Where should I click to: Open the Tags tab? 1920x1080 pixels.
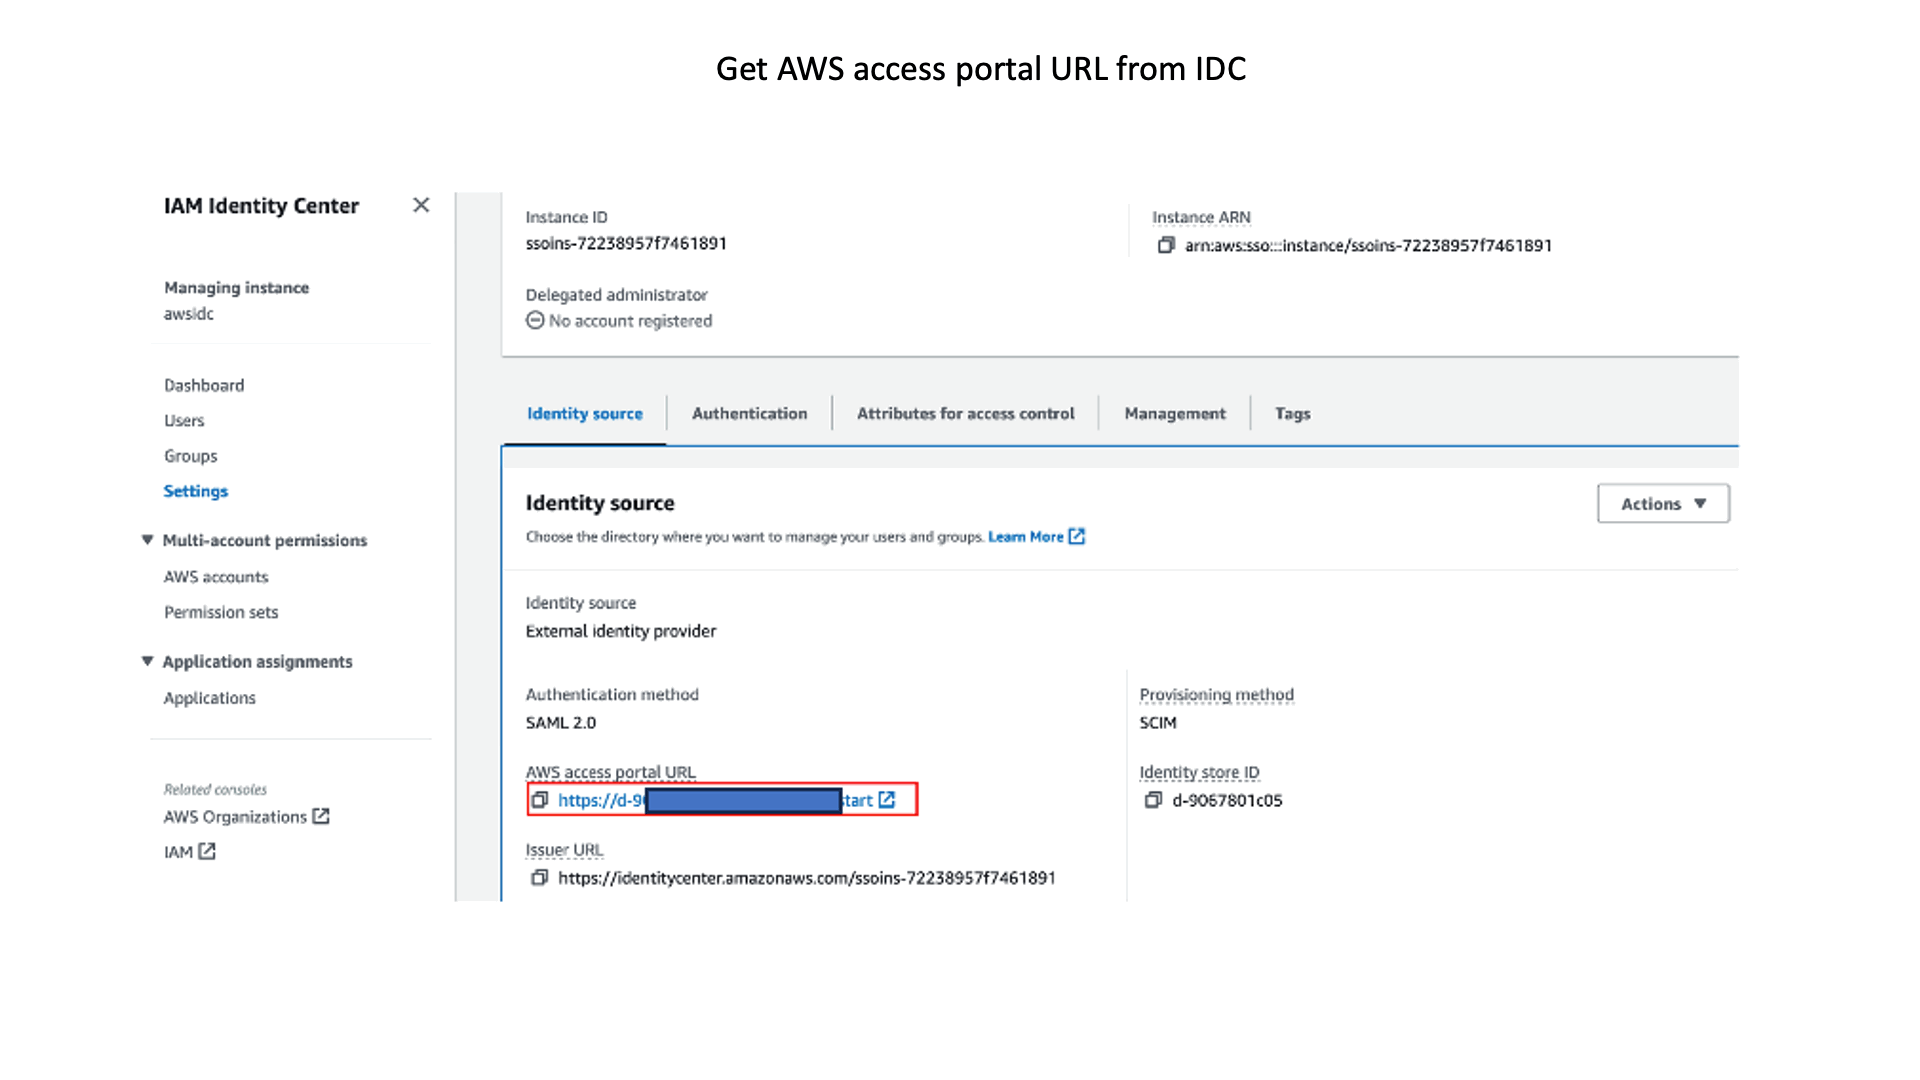coord(1292,413)
